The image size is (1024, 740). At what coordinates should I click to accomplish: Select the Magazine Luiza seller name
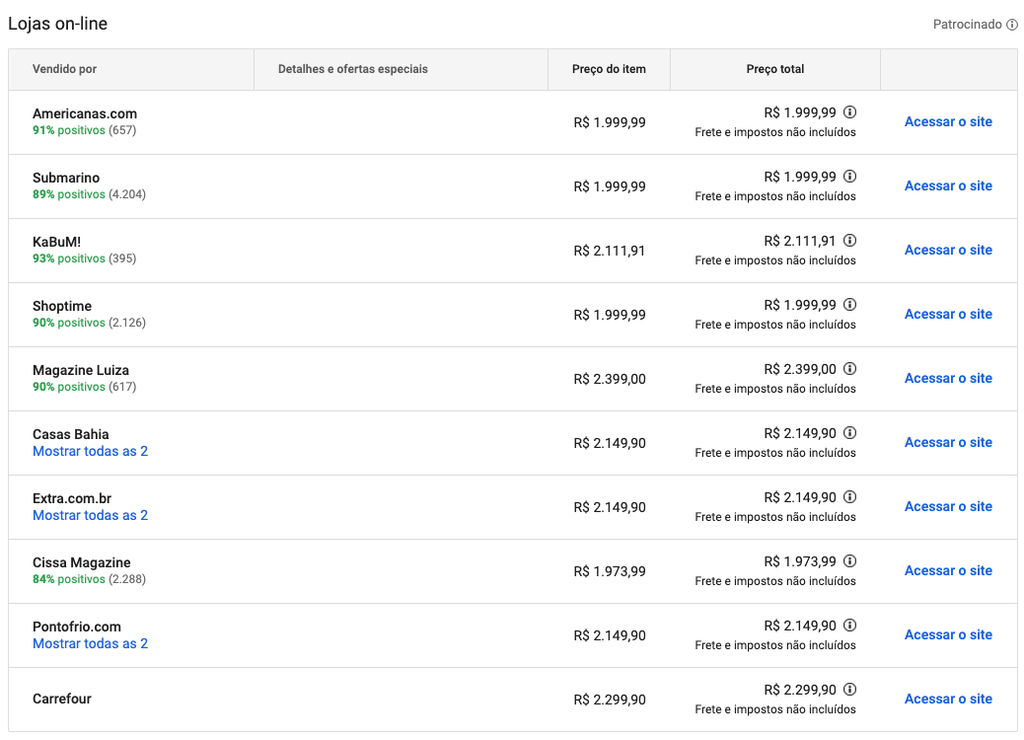[81, 370]
